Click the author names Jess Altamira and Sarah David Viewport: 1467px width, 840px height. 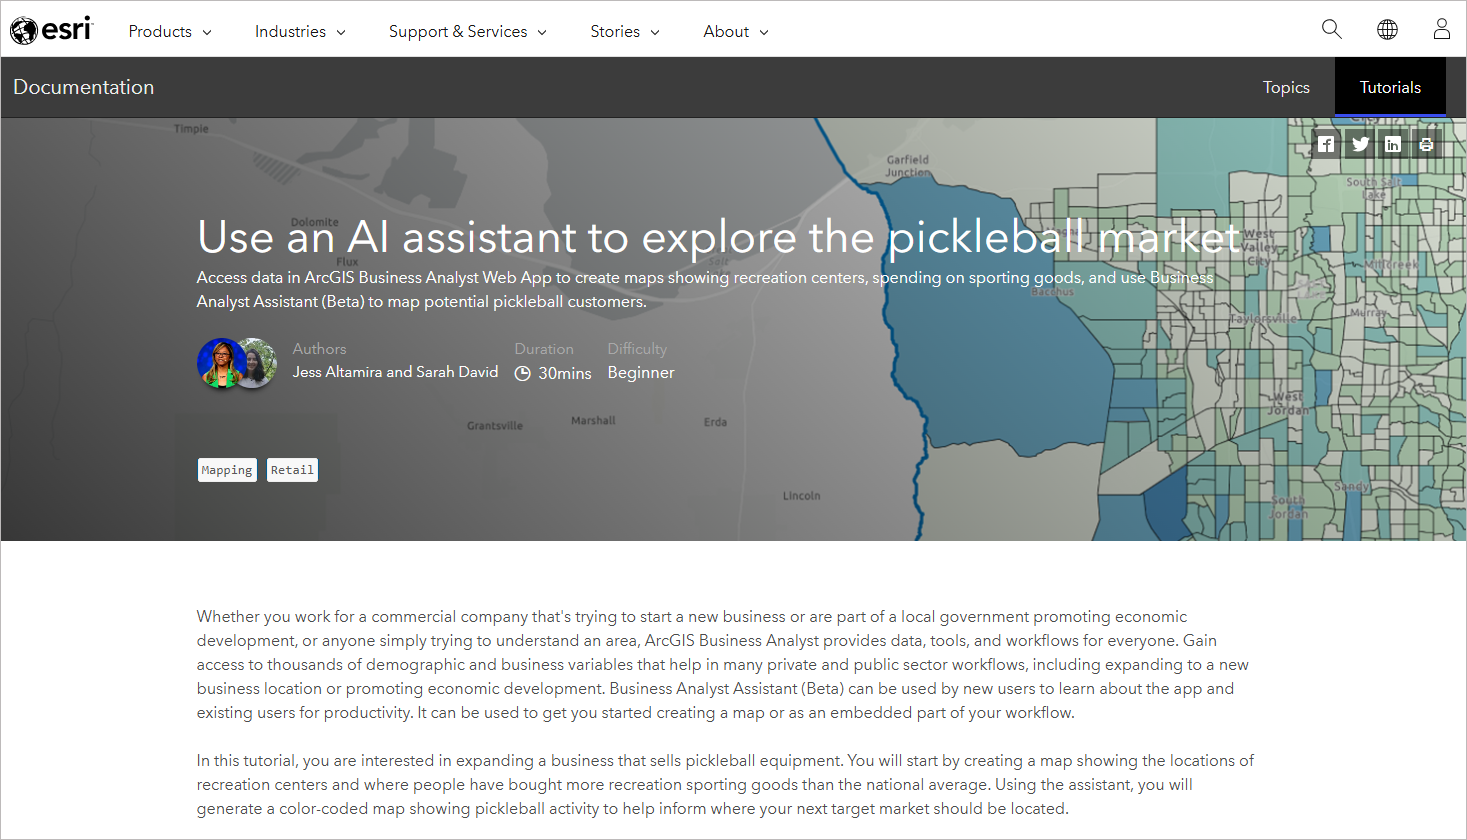coord(395,372)
